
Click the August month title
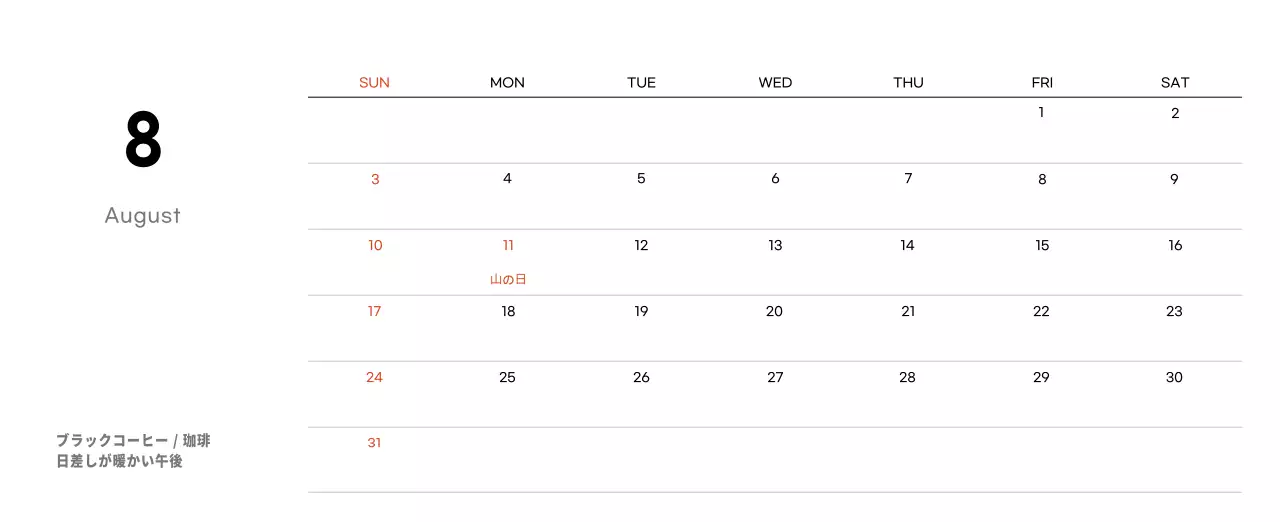143,216
